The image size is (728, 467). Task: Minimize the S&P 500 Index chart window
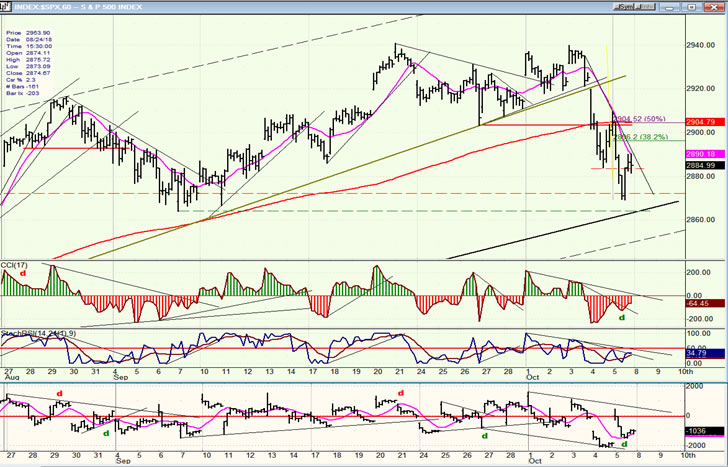coord(668,7)
